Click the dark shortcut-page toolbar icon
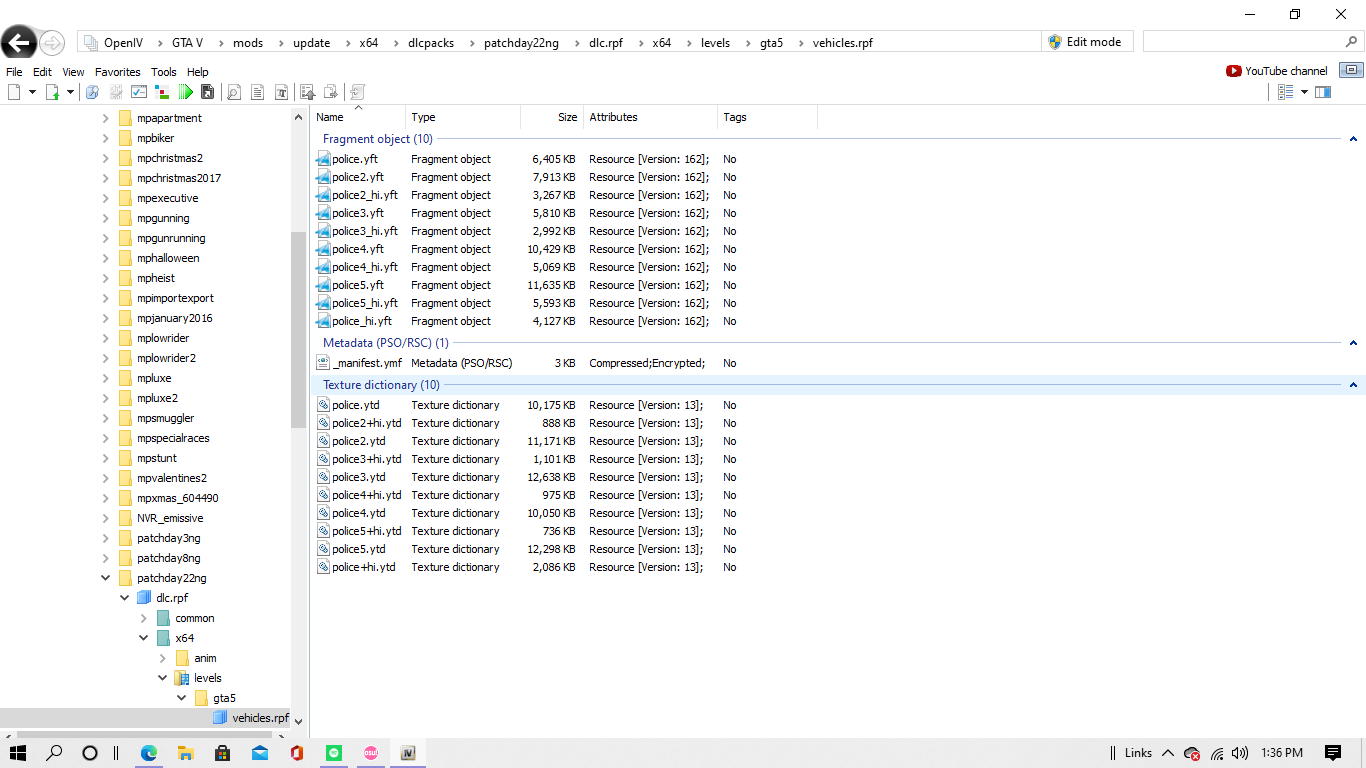Screen dimensions: 1366x768 [208, 92]
